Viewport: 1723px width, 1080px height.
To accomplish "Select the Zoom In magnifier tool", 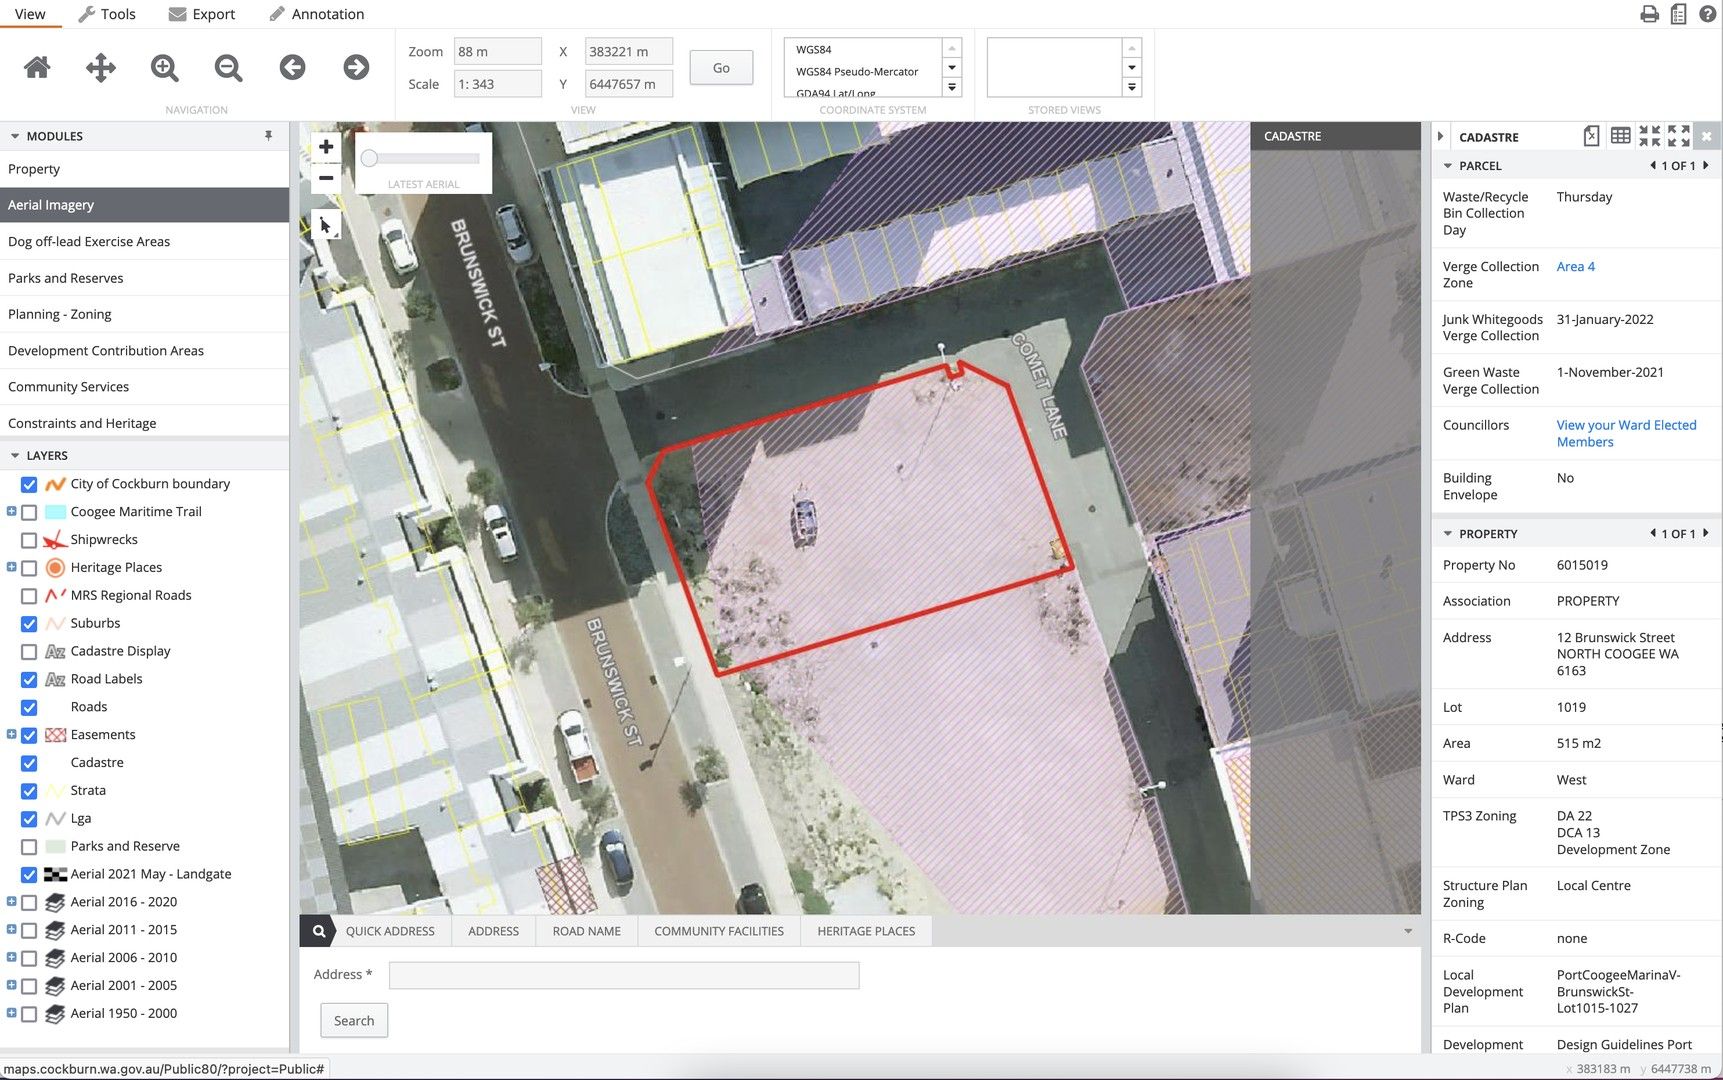I will 163,67.
